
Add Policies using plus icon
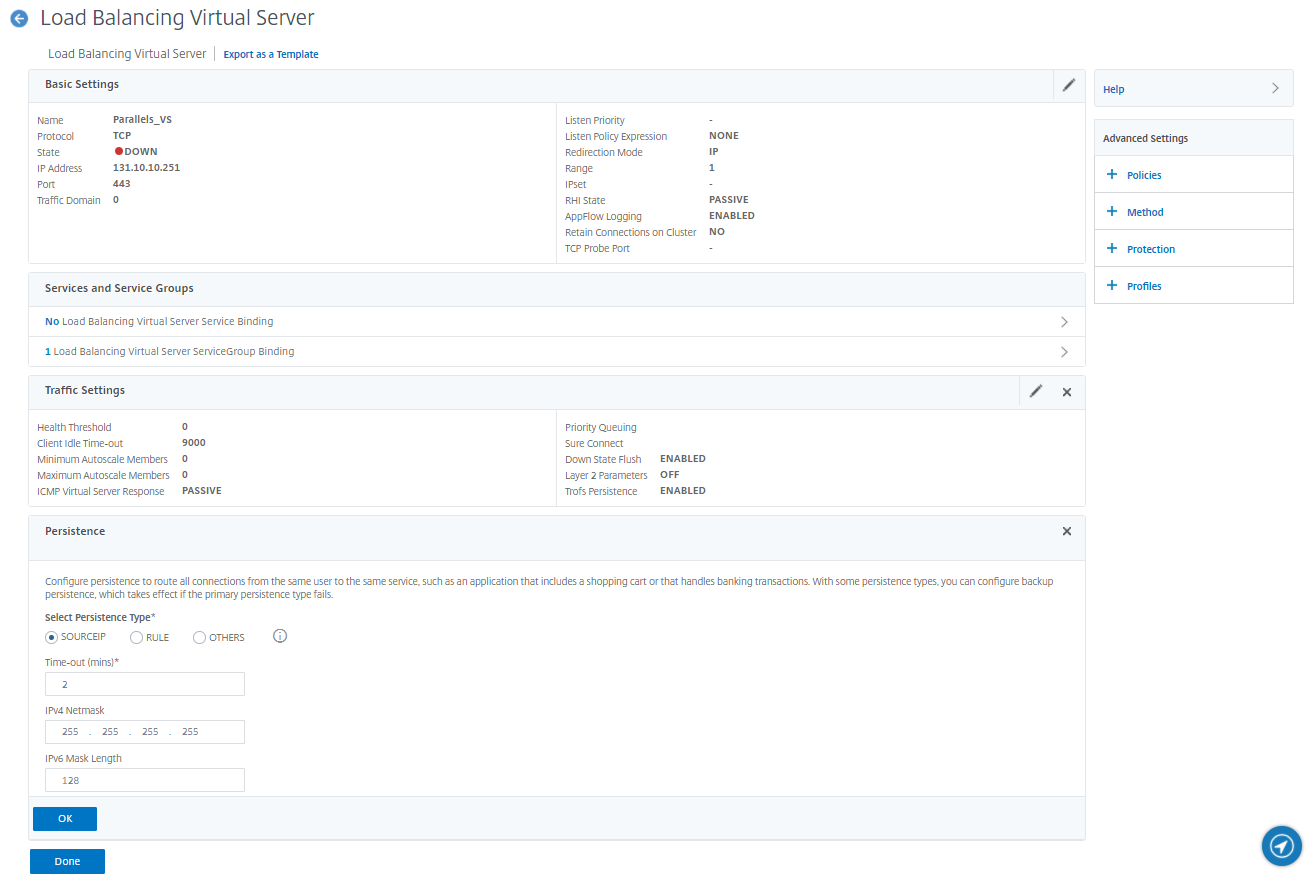(1112, 175)
